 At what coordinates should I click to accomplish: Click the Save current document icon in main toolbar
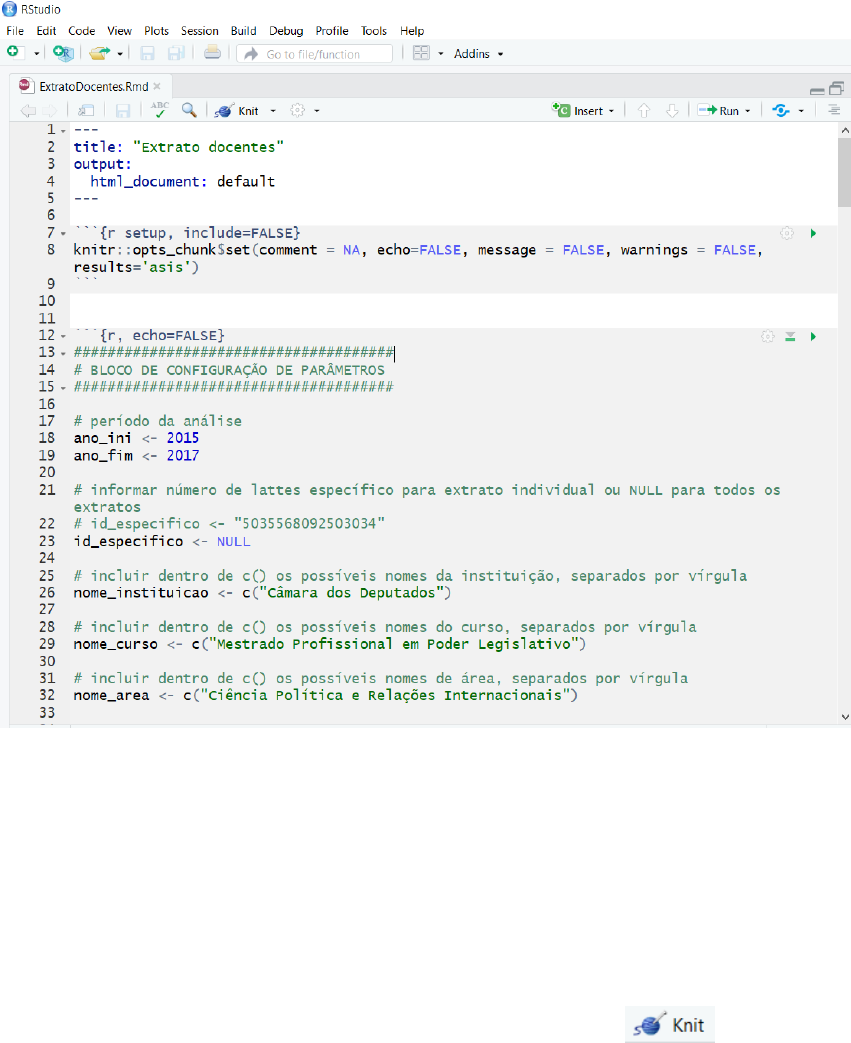point(148,53)
